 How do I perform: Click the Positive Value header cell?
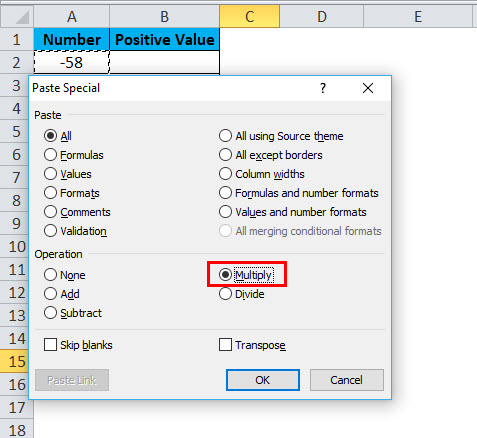coord(165,40)
